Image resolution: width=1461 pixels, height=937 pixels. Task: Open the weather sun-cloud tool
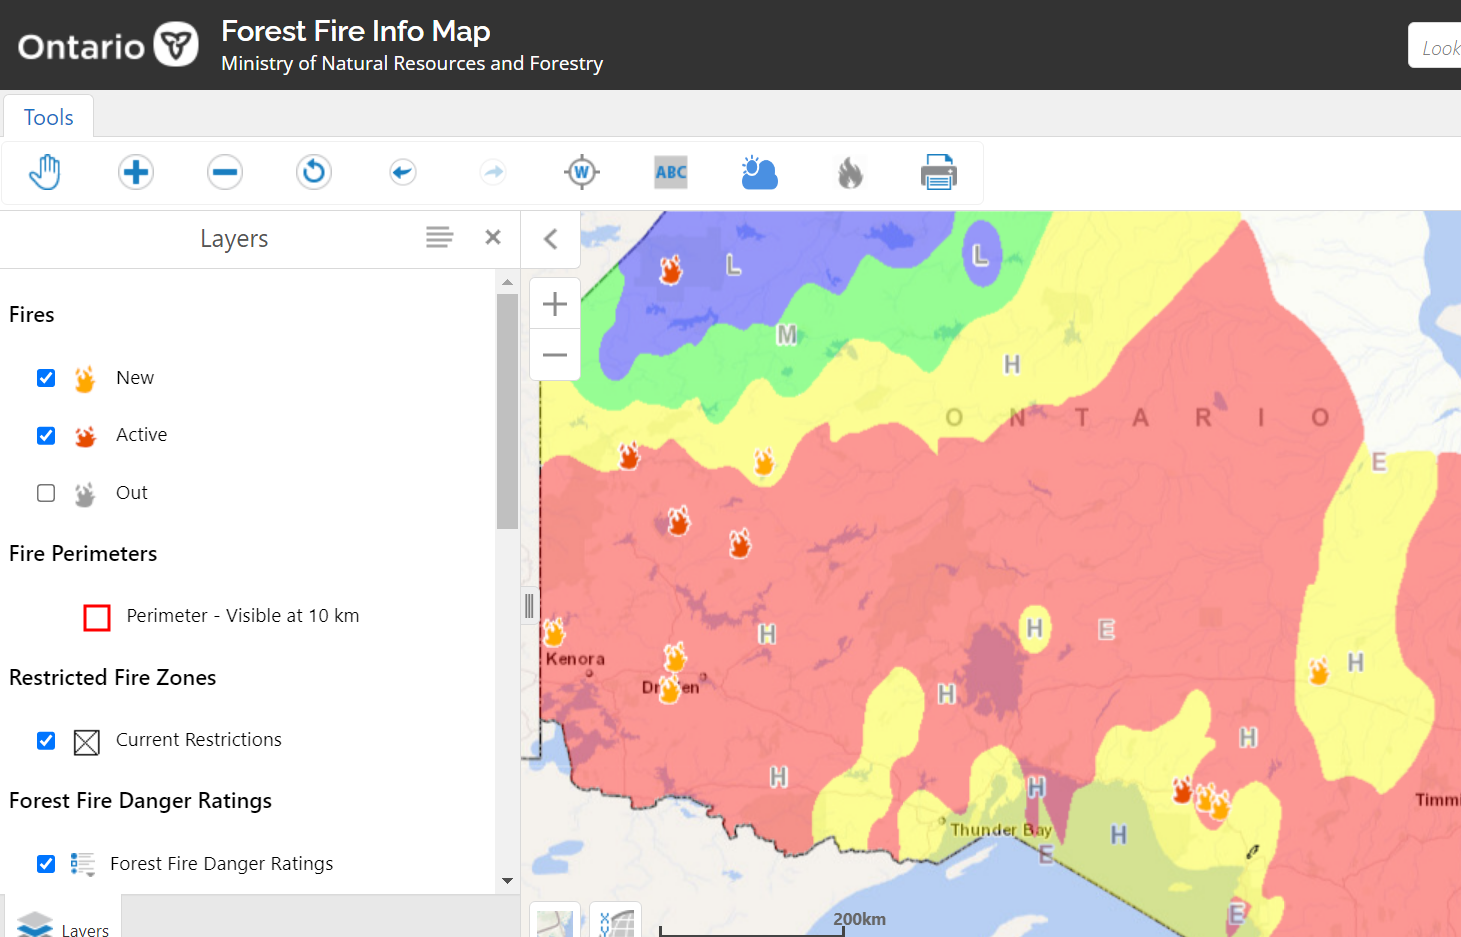pos(759,172)
